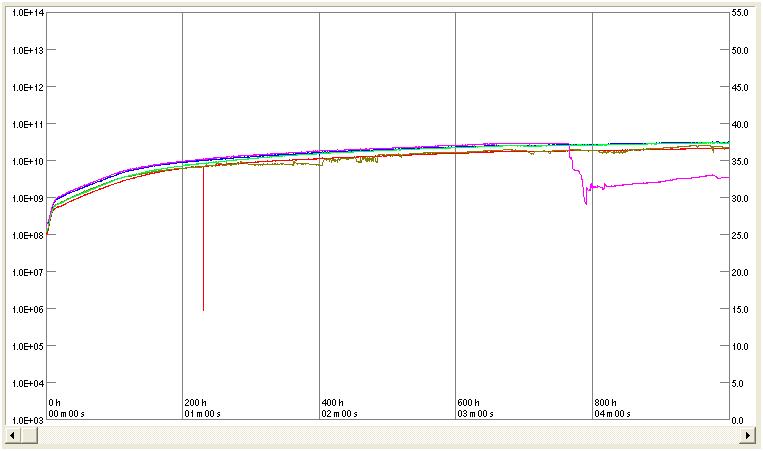Click the 00 m 00 s time label
763x451 pixels.
point(66,414)
